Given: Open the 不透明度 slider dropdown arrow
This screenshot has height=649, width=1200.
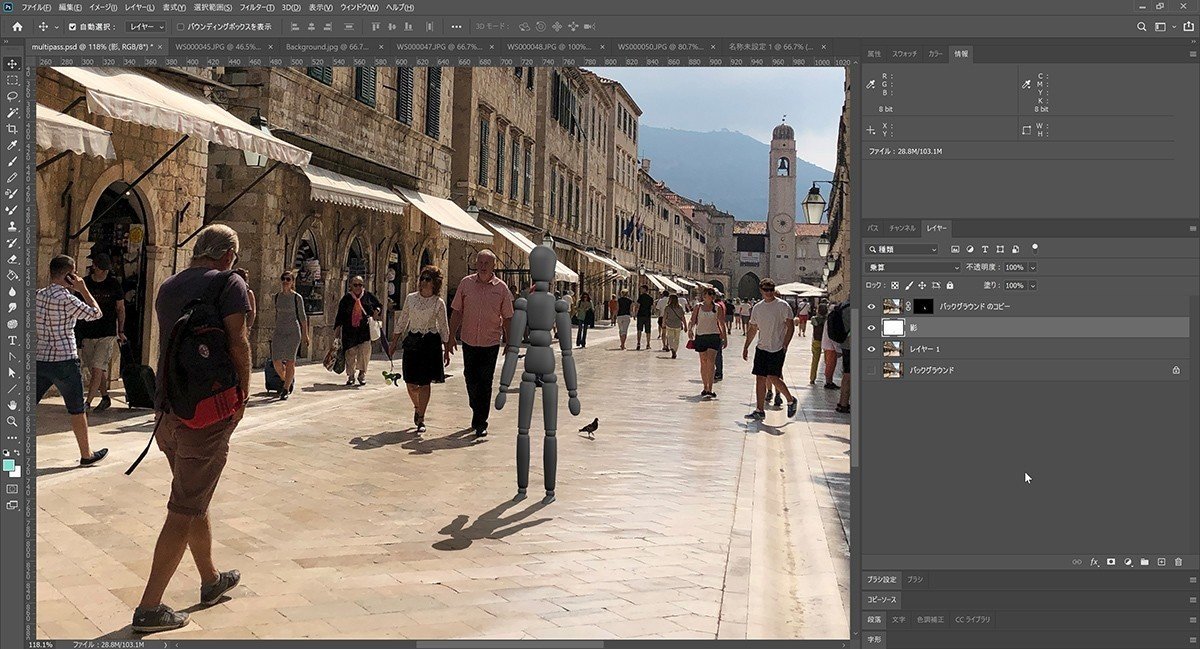Looking at the screenshot, I should (x=1033, y=267).
